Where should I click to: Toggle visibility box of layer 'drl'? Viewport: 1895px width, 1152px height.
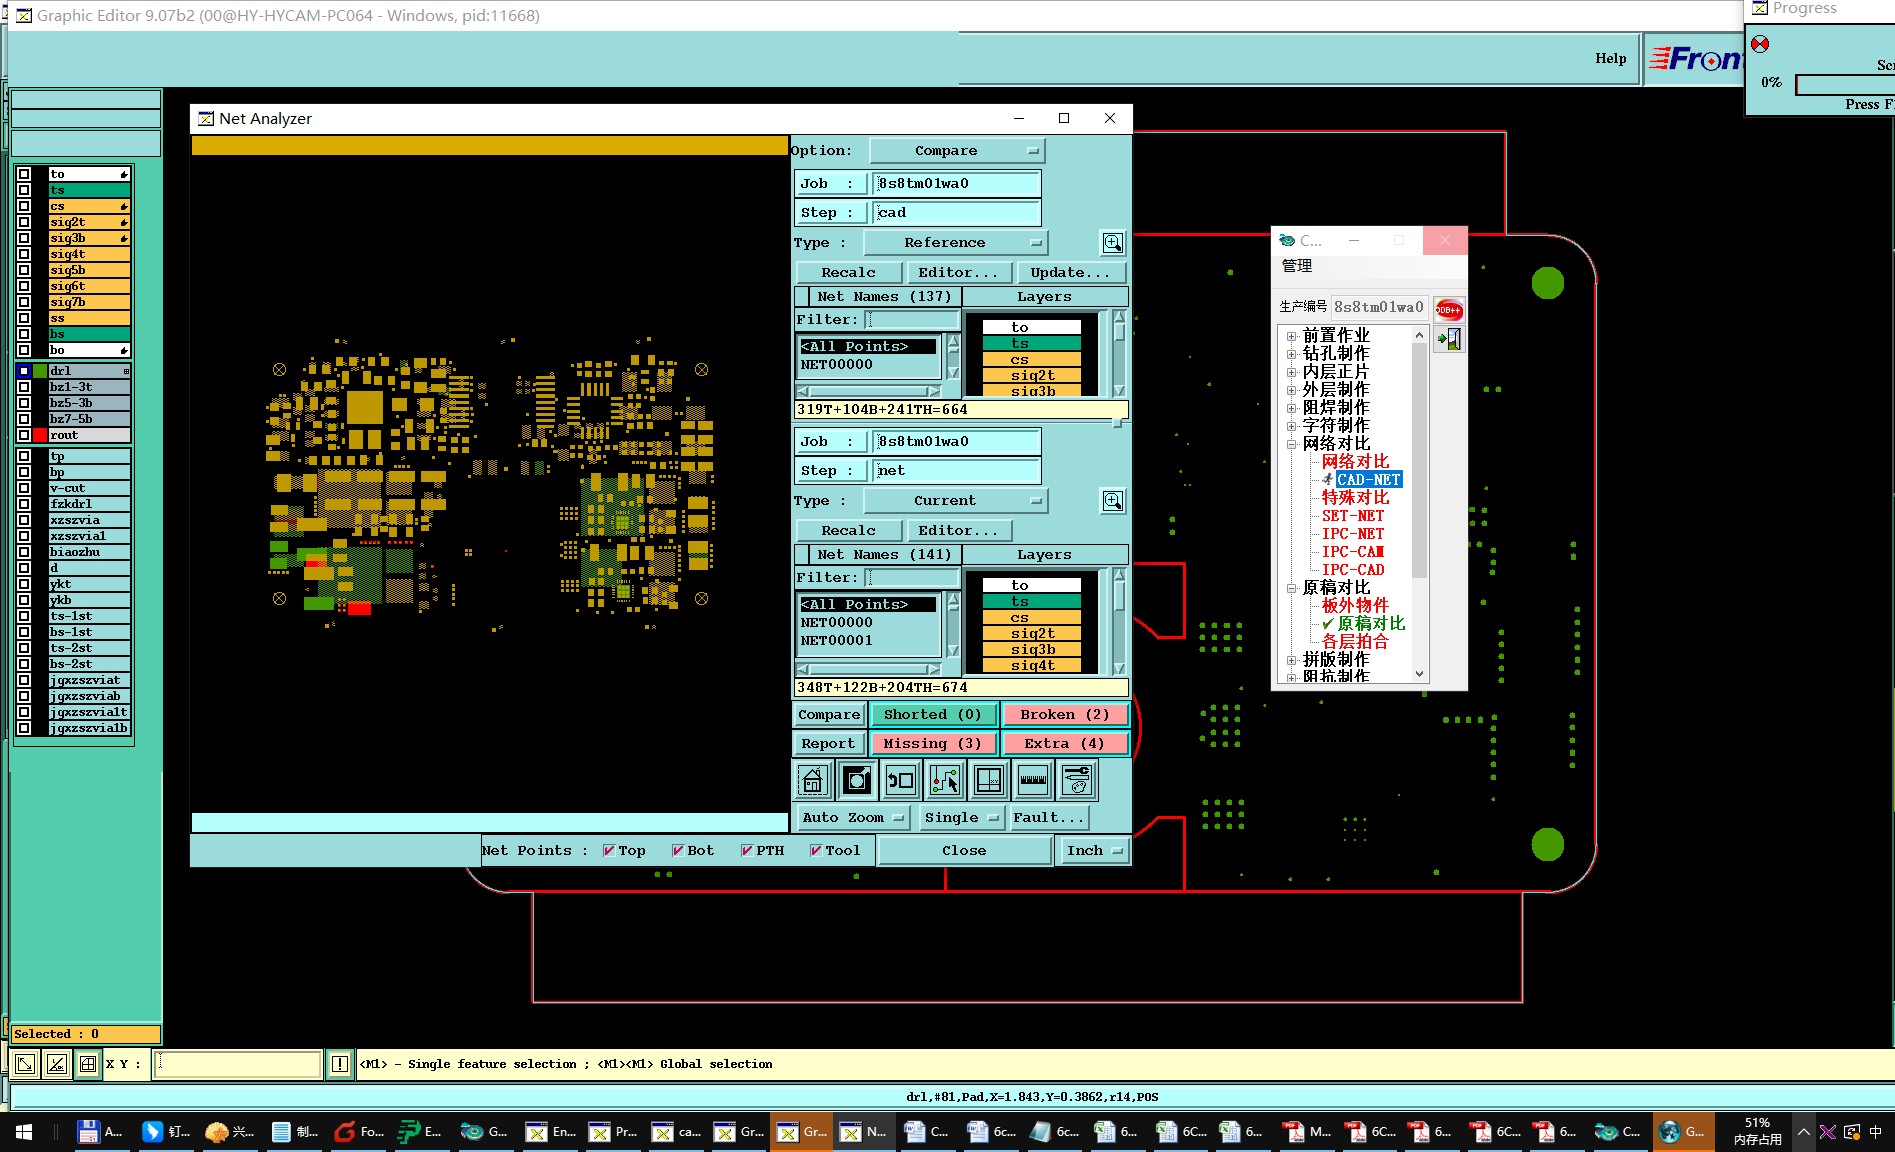click(24, 371)
